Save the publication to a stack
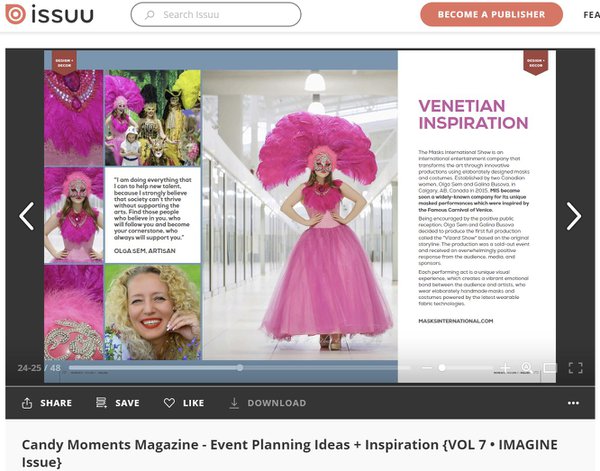Viewport: 600px width, 471px height. tap(118, 403)
